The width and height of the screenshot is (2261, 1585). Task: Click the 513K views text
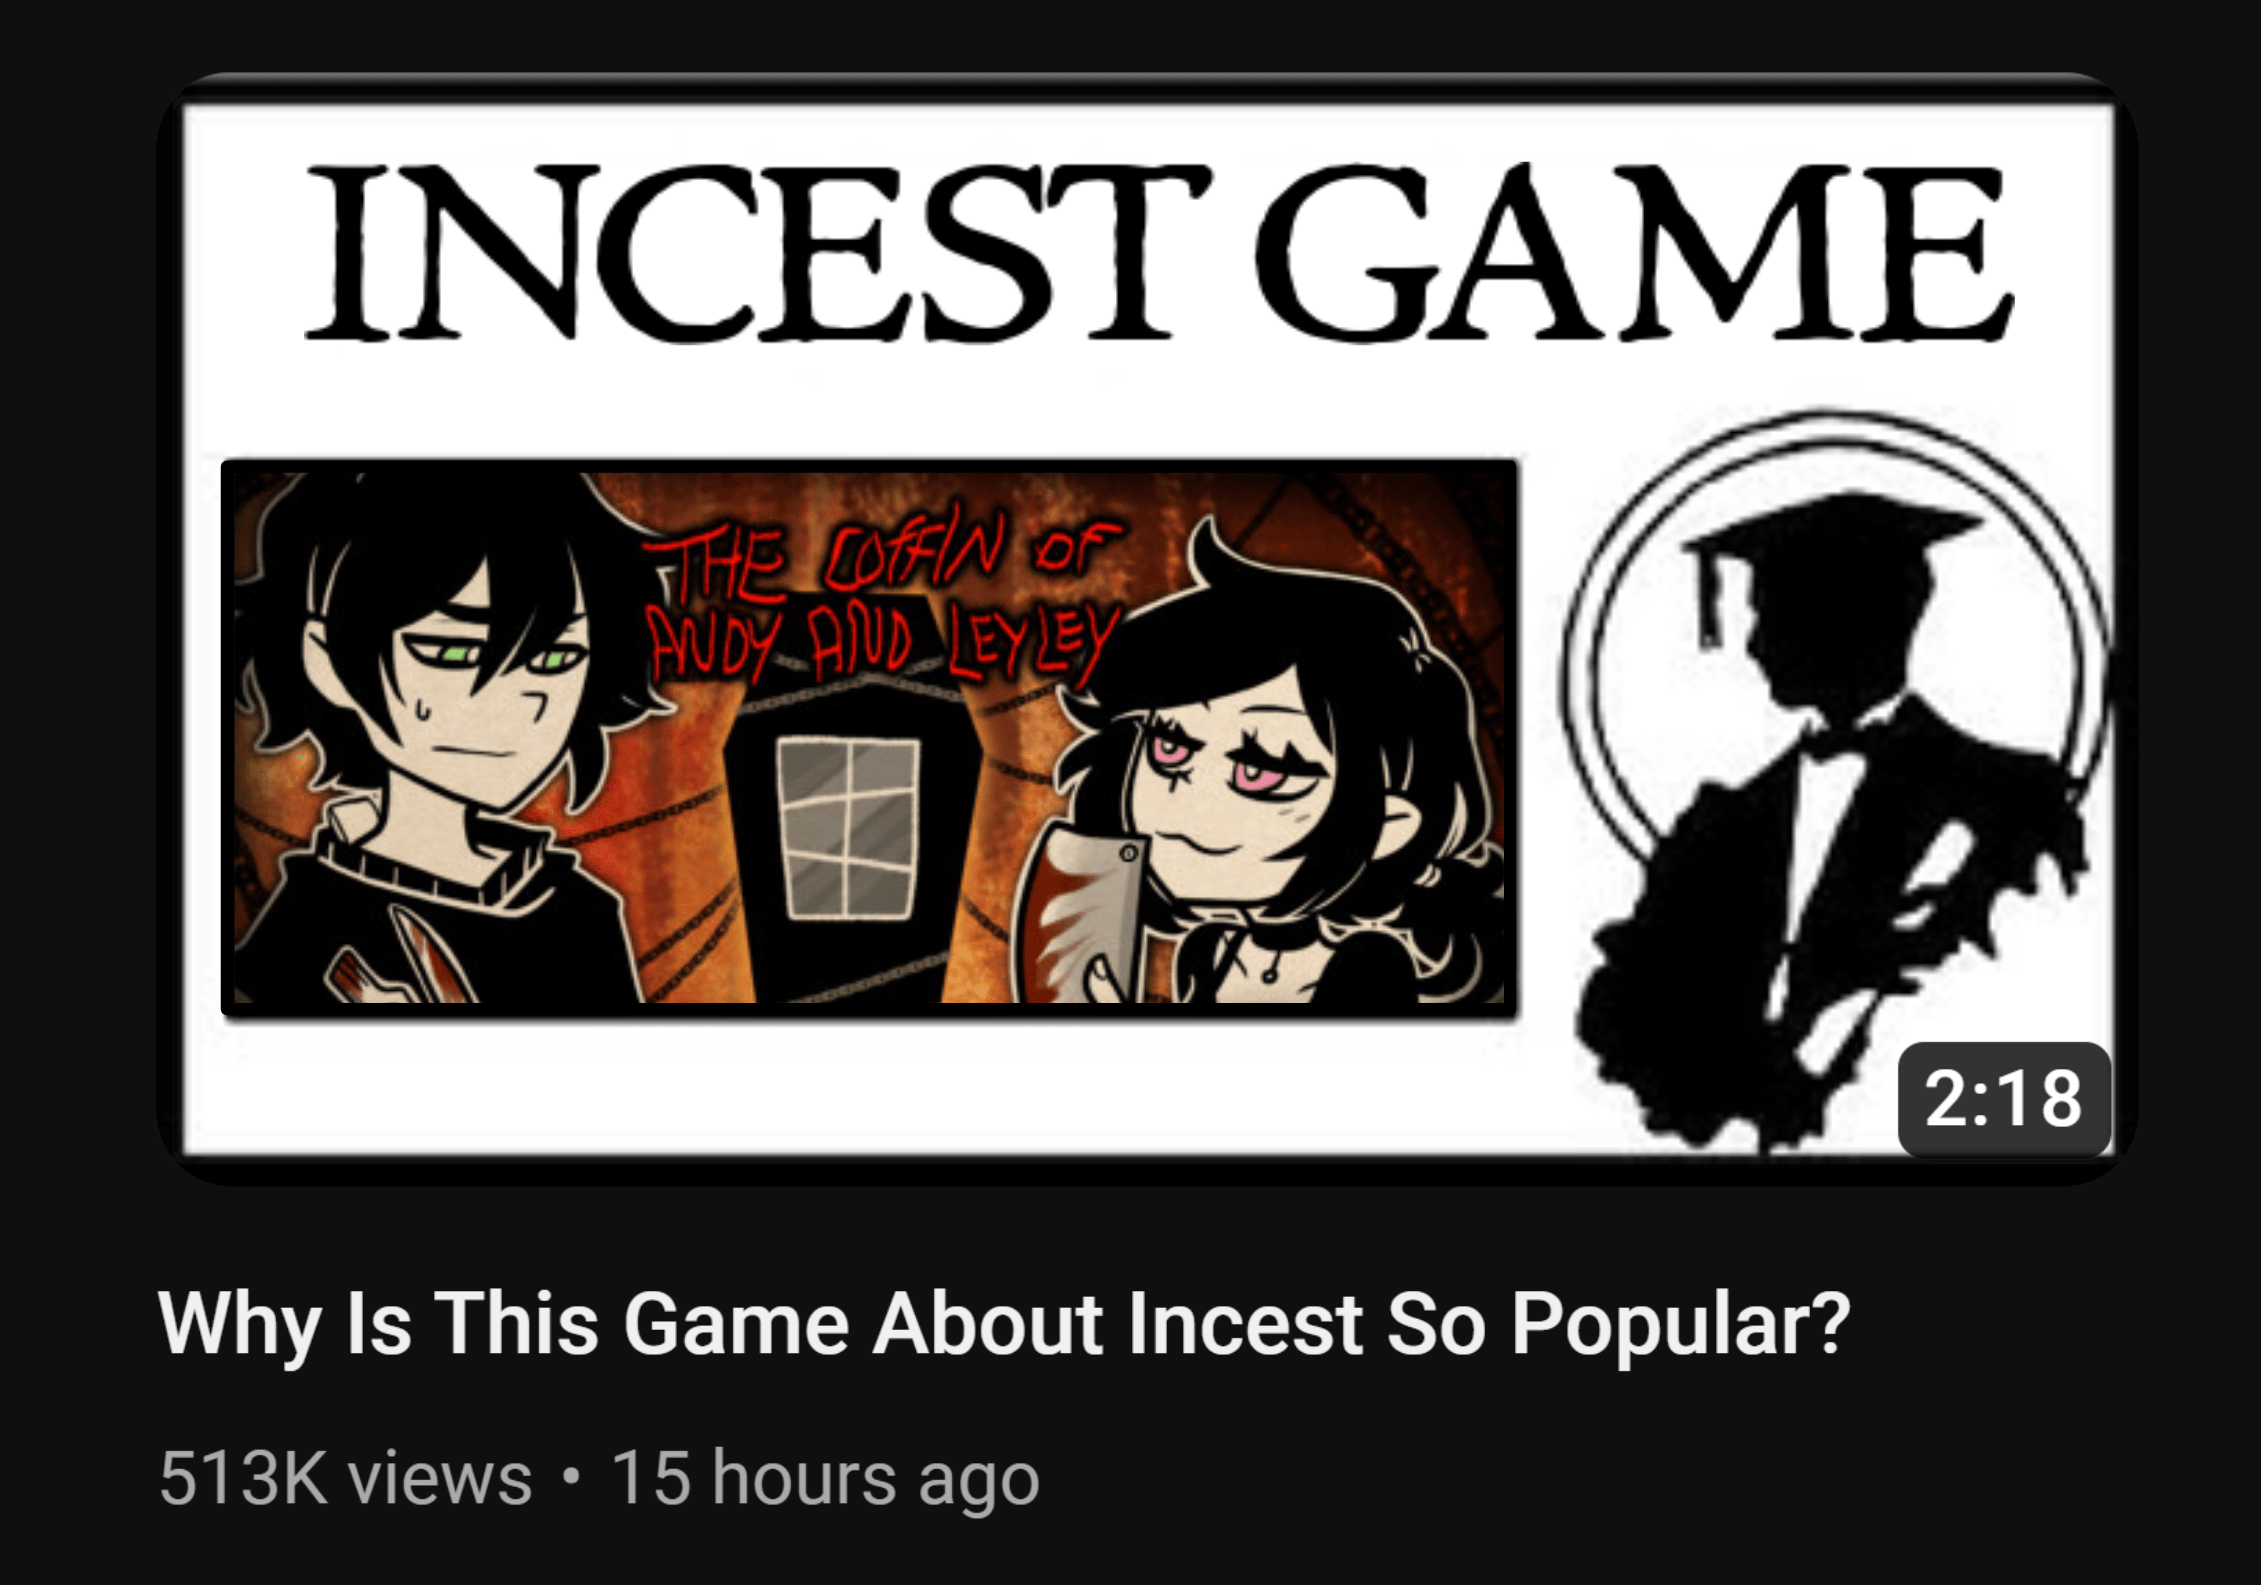coord(346,1477)
